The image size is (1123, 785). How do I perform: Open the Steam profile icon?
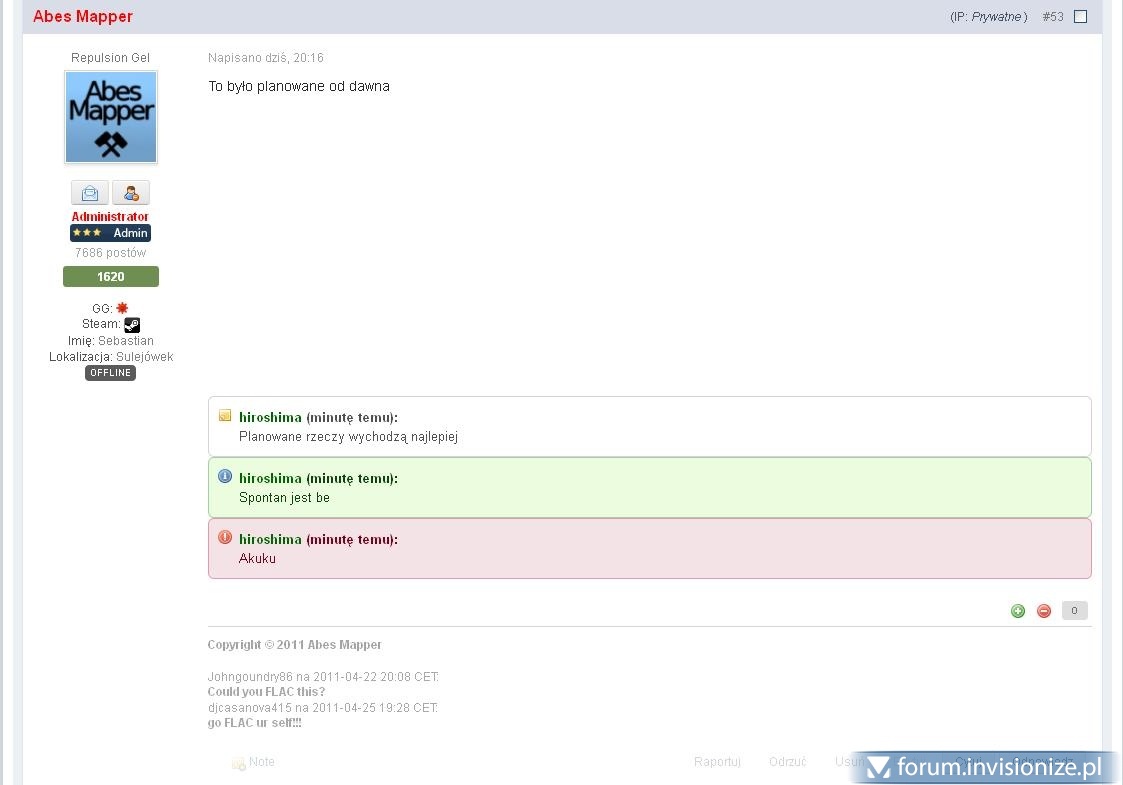click(x=132, y=325)
